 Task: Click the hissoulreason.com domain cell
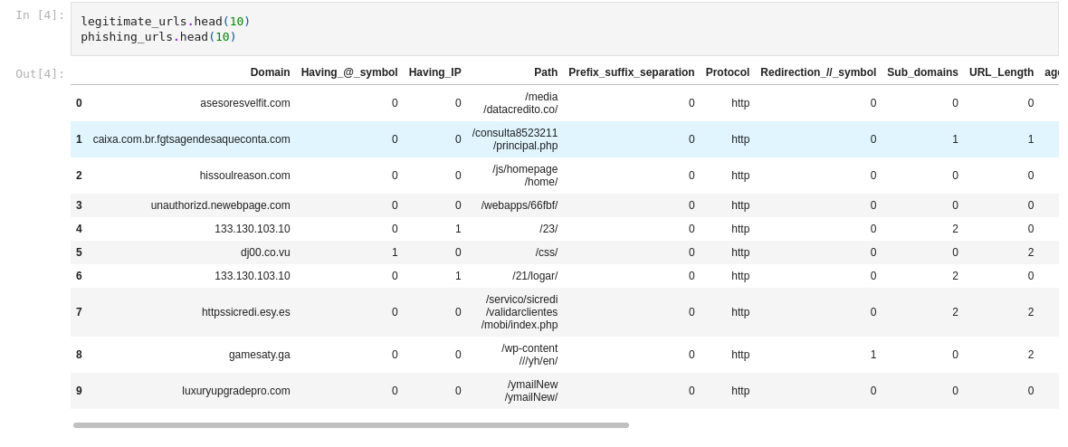pos(244,175)
